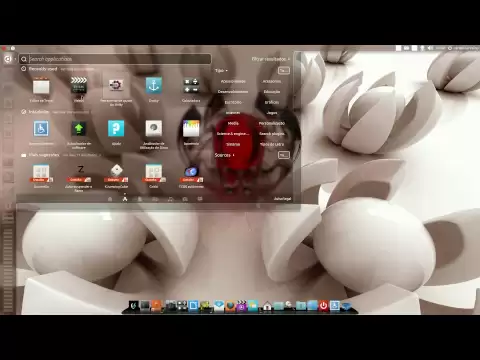The width and height of the screenshot is (480, 360).
Task: Switch to the Videos lens
Action: [155, 199]
